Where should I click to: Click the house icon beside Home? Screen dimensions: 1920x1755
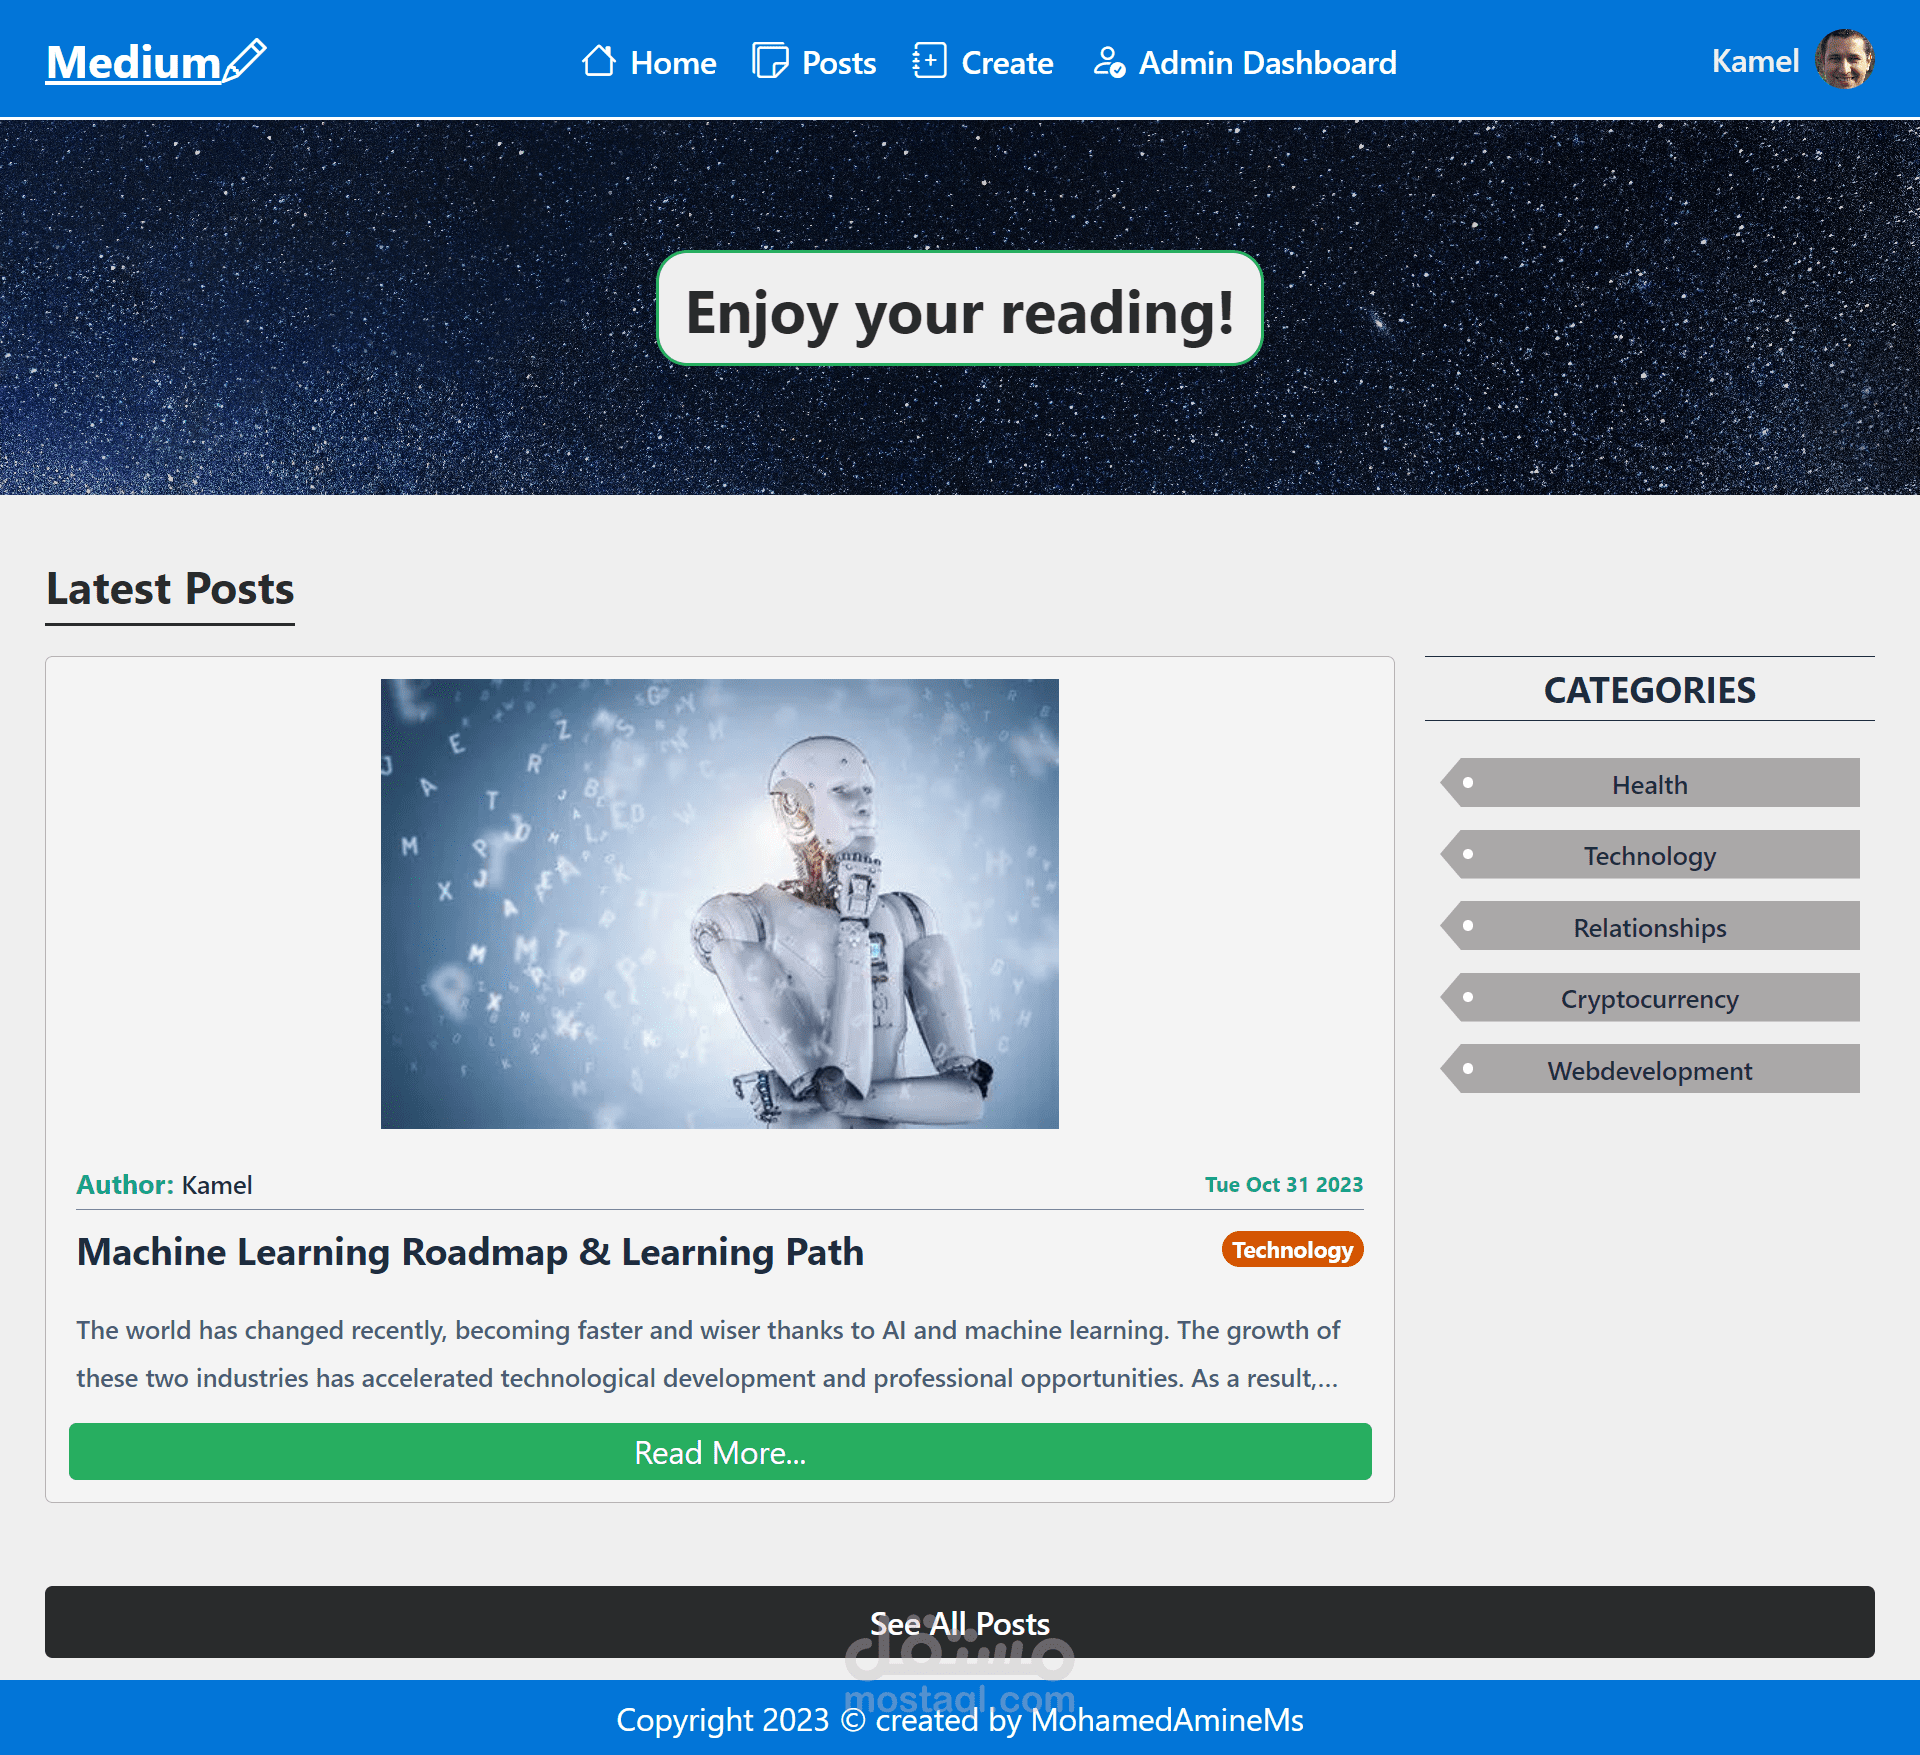[x=598, y=61]
